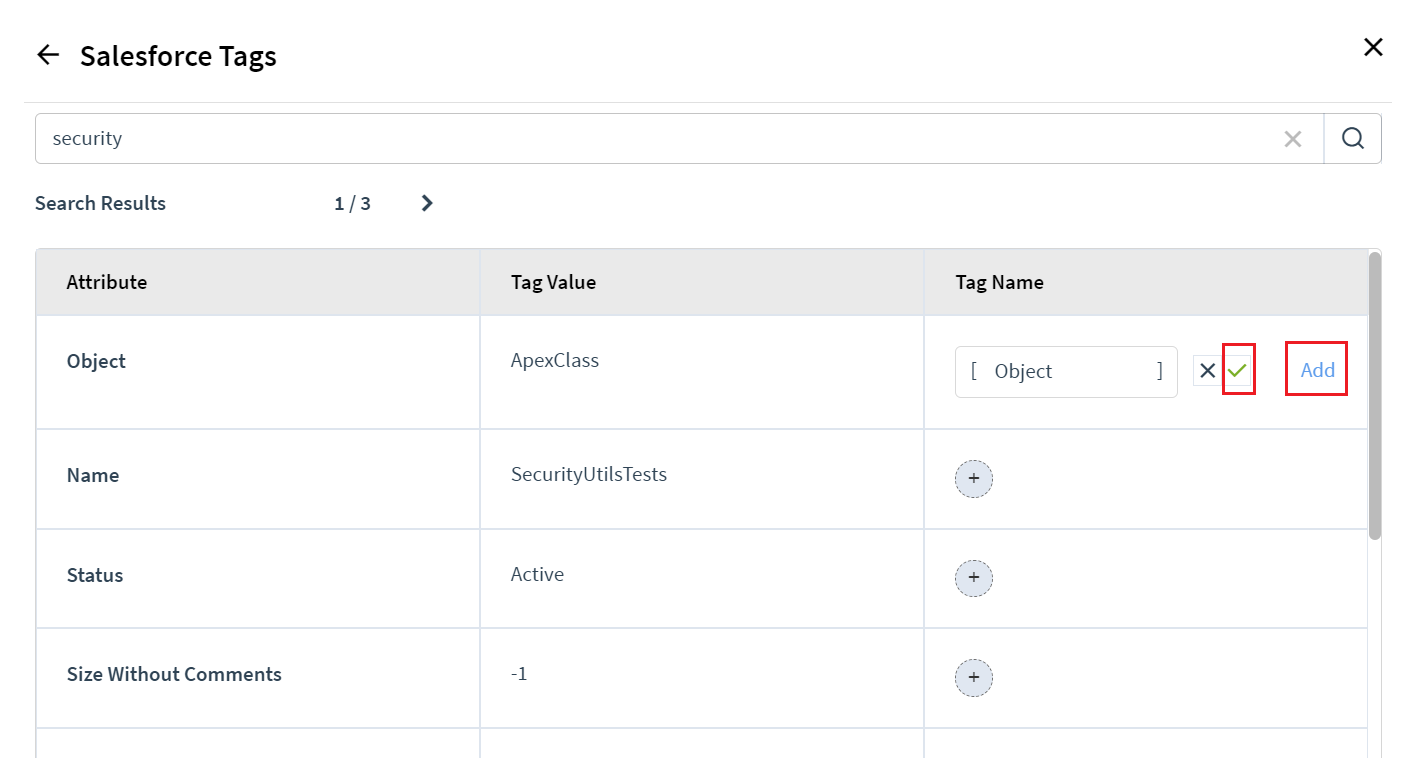Click the ApexClass tag value
Viewport: 1417px width, 758px height.
coord(555,360)
